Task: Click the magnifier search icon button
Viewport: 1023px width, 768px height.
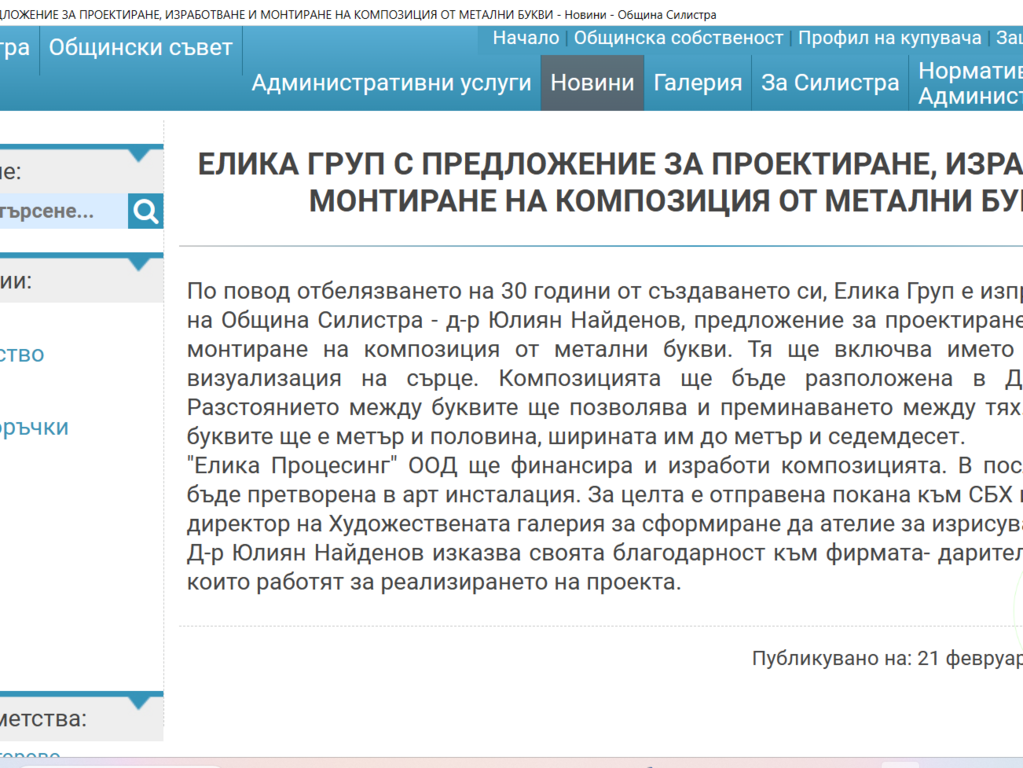Action: pyautogui.click(x=145, y=211)
